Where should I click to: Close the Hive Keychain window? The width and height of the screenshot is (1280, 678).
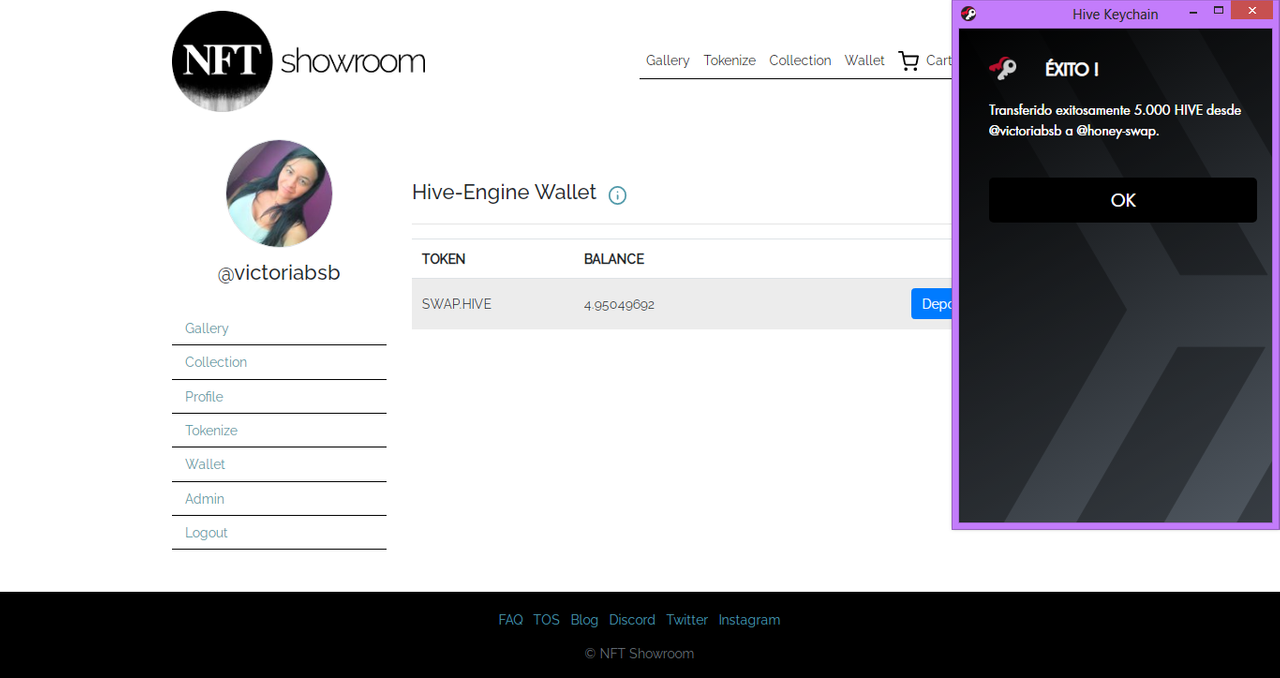click(1253, 11)
